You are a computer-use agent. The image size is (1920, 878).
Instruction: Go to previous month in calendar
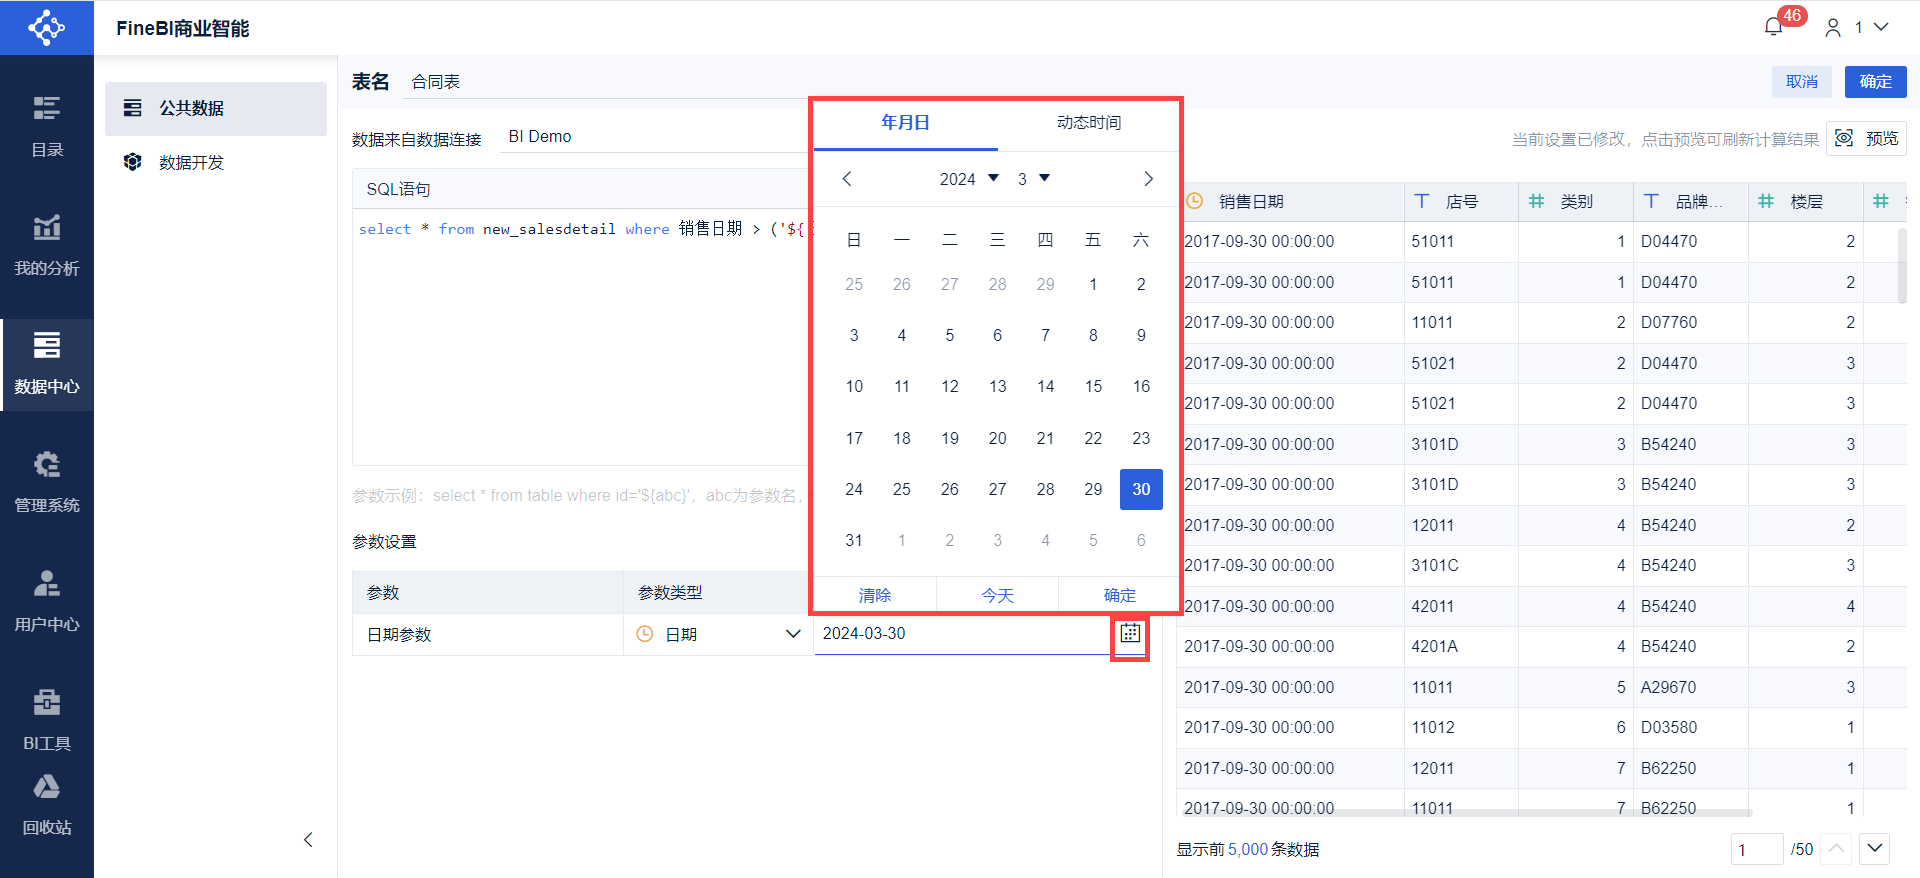tap(847, 179)
